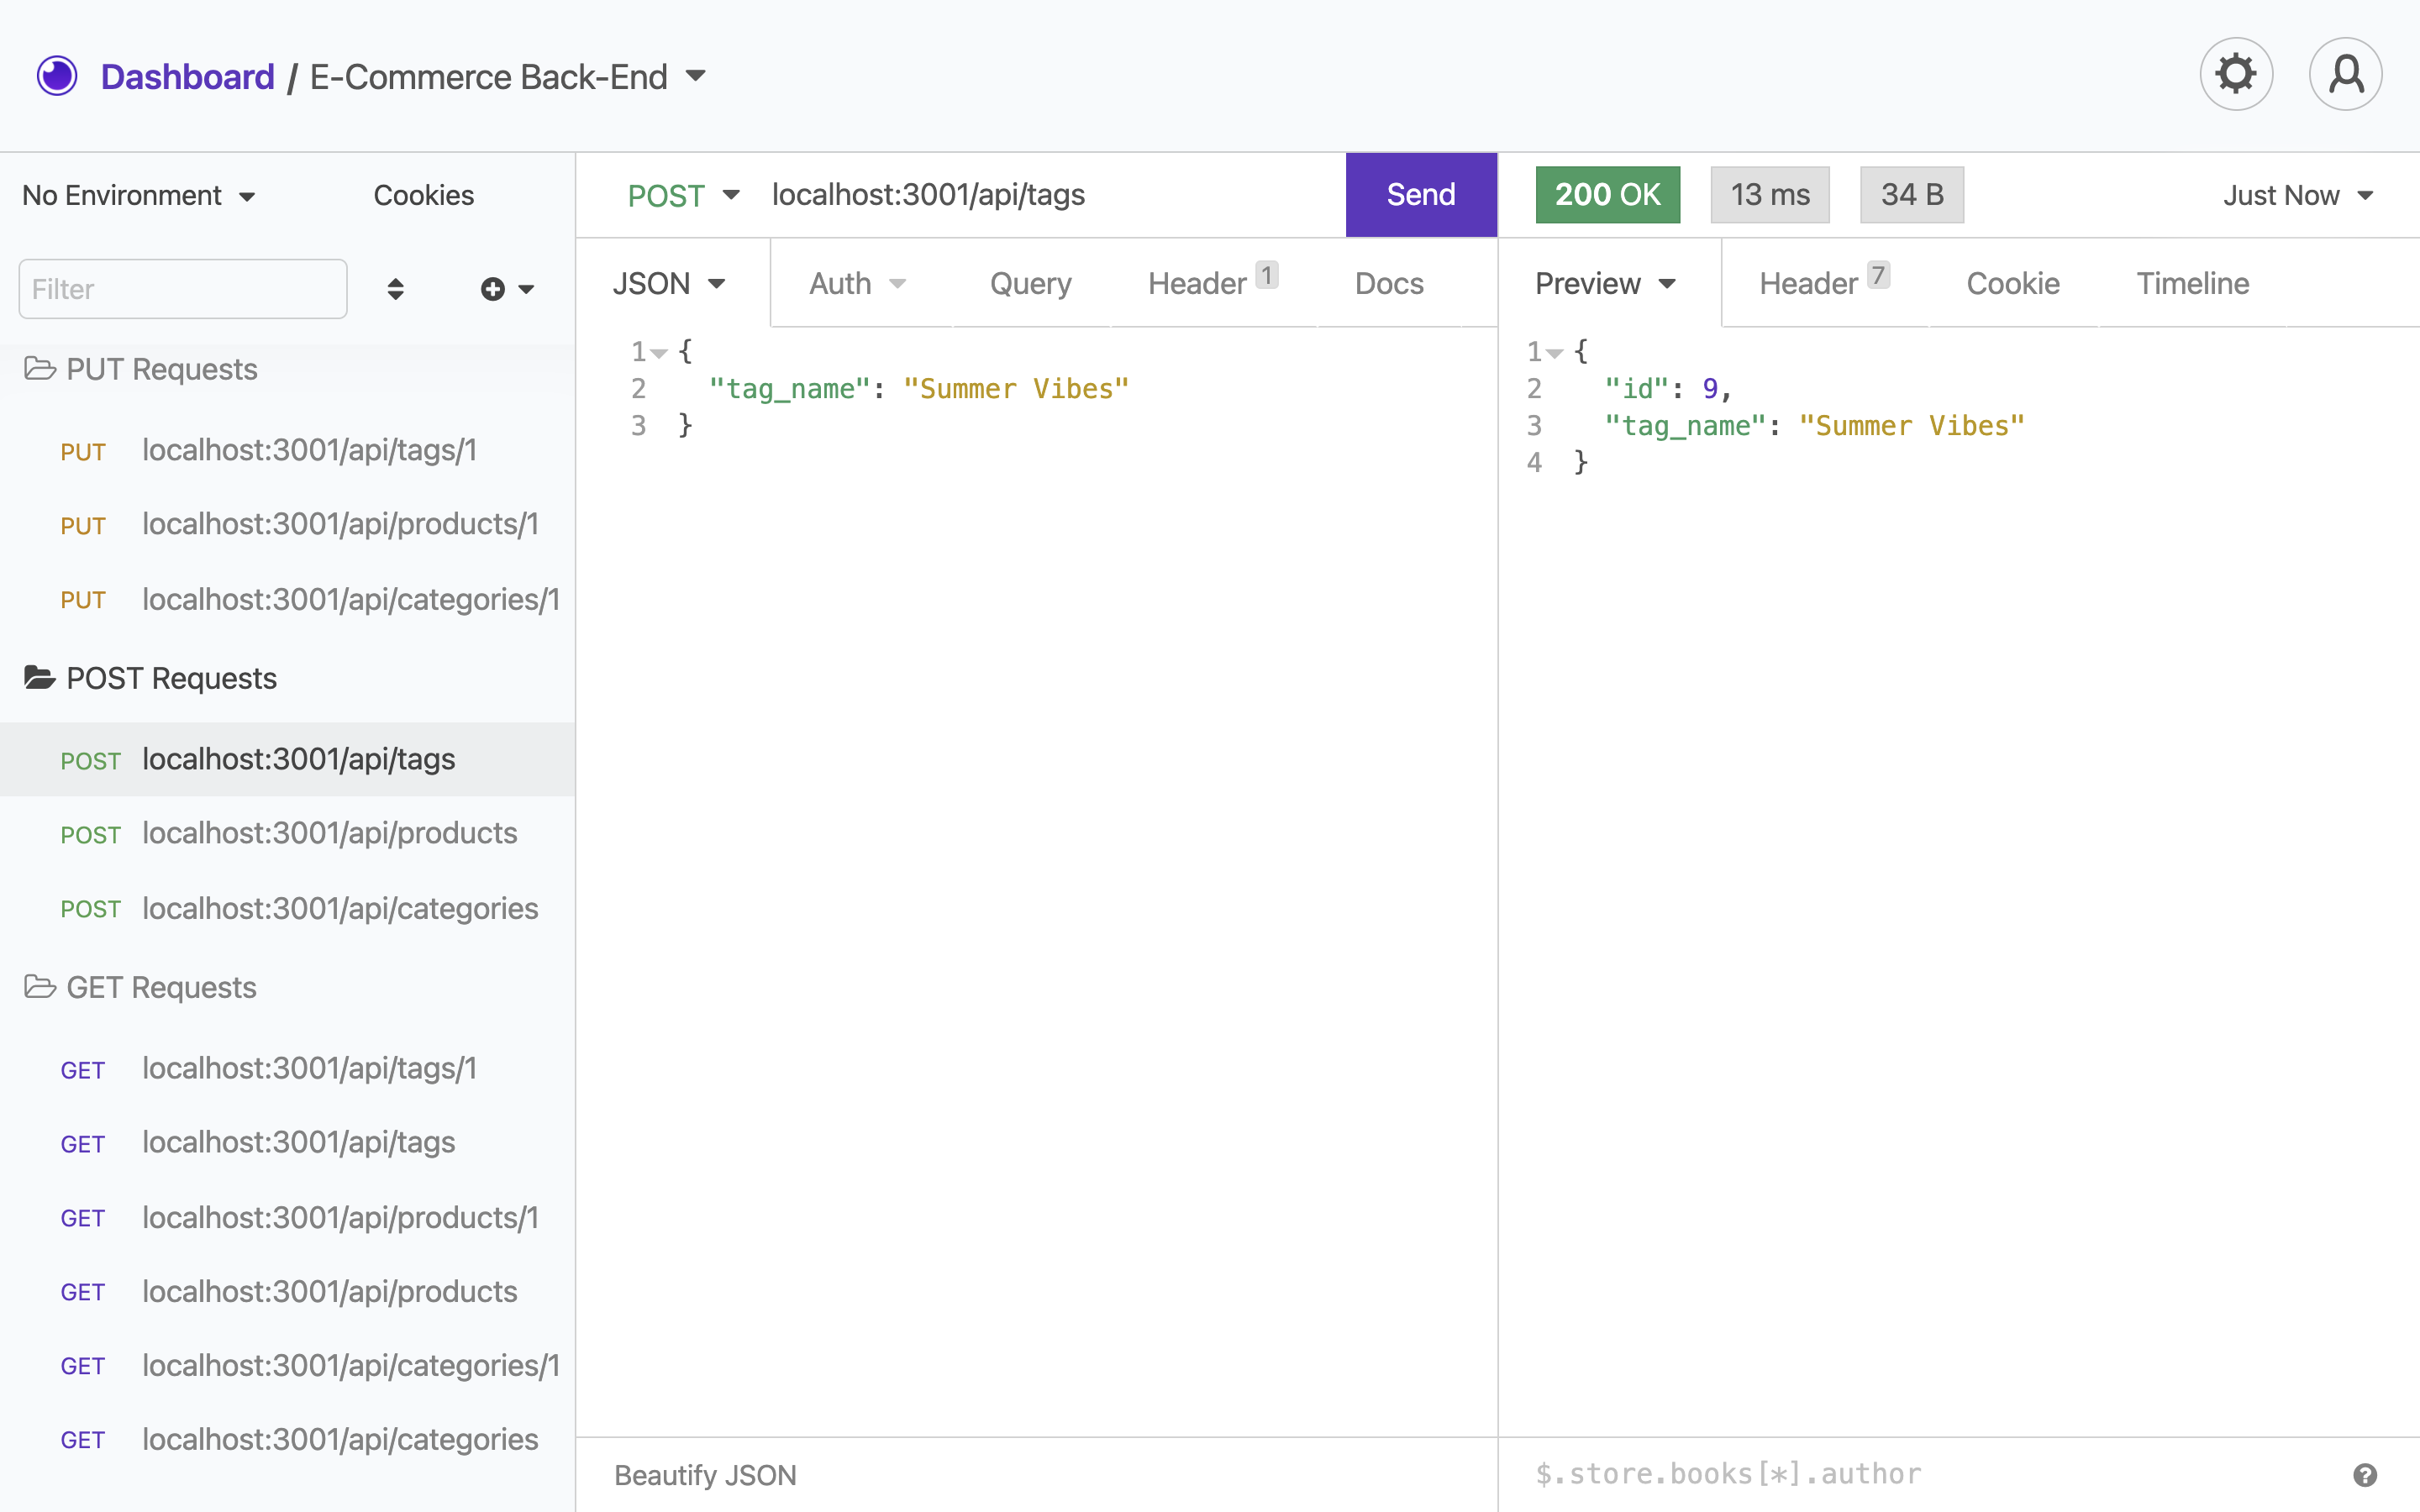Open application settings via gear icon
The image size is (2420, 1512).
pyautogui.click(x=2236, y=73)
